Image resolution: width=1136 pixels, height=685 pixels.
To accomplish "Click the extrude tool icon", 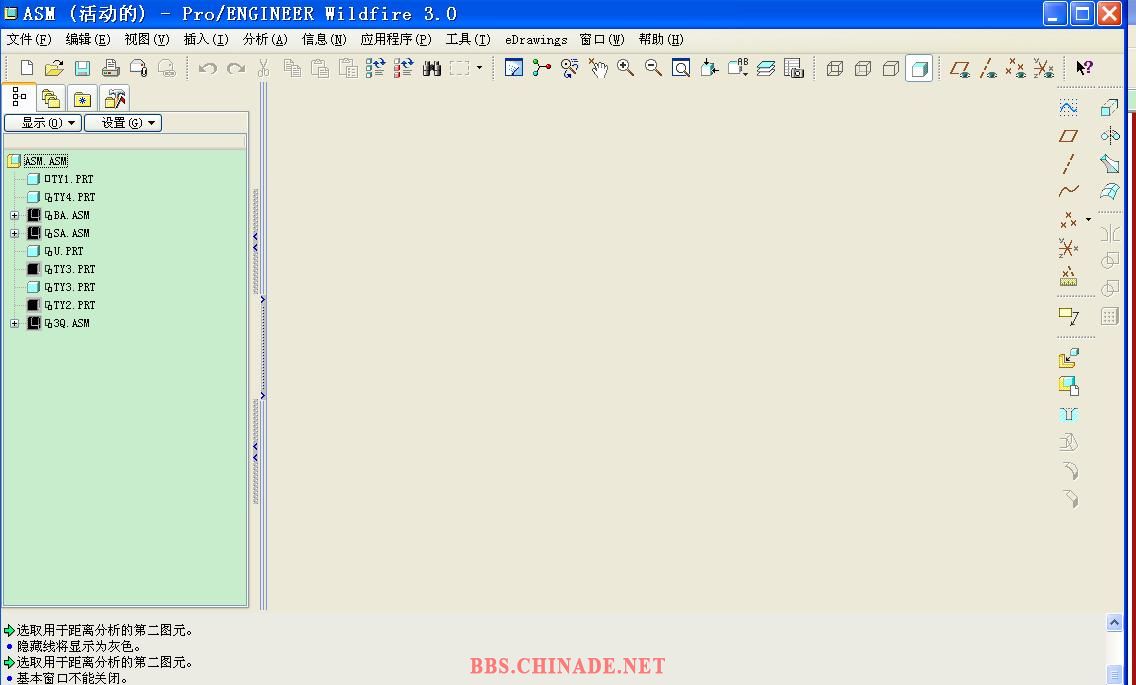I will (1109, 108).
